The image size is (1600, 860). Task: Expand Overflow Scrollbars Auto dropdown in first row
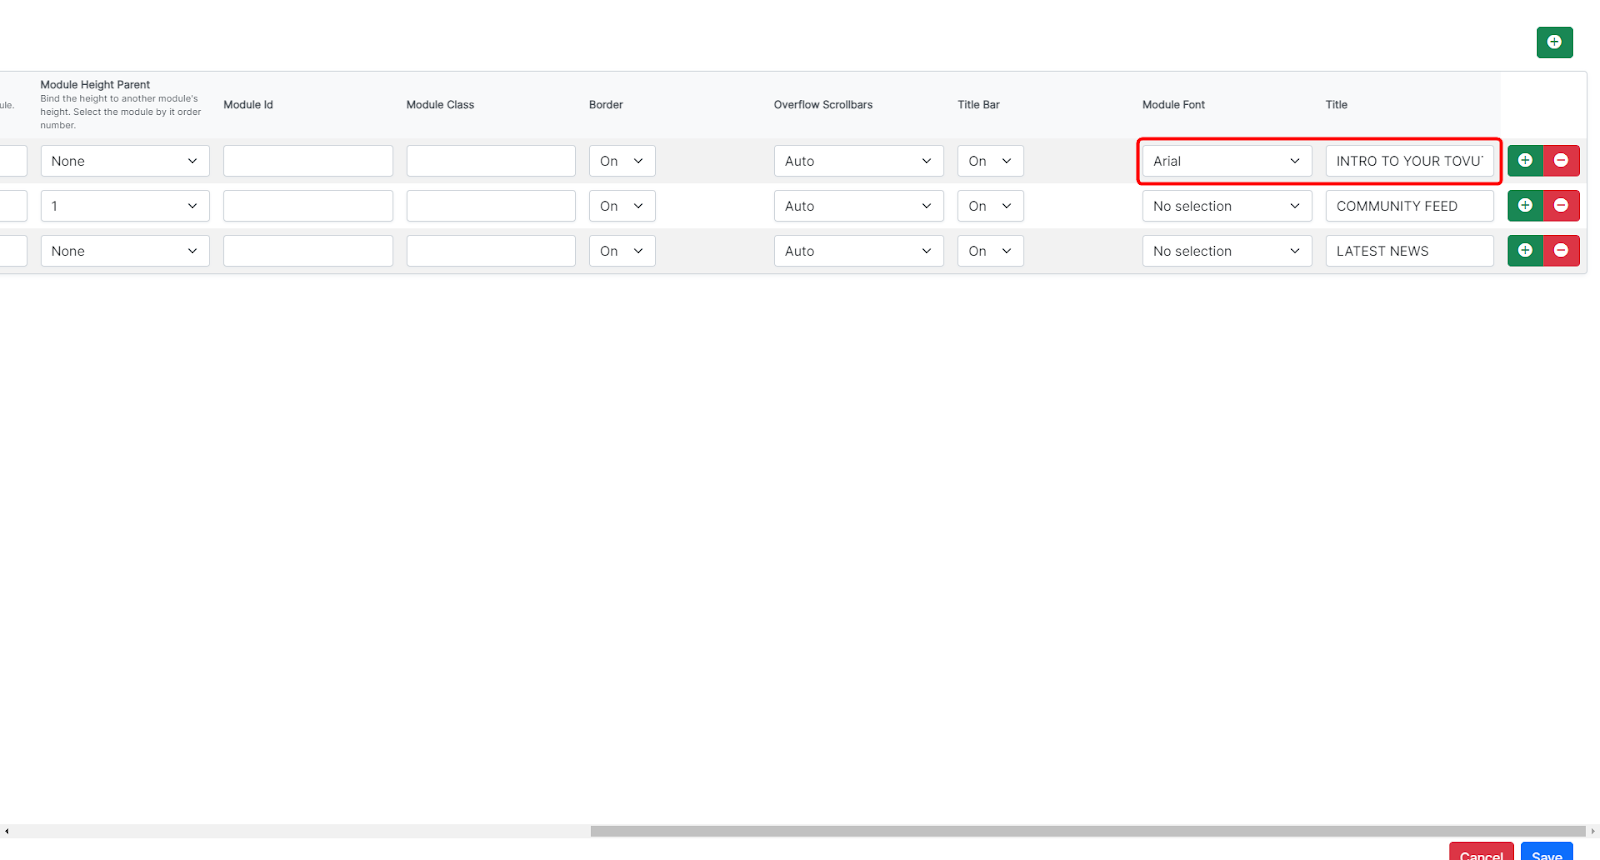coord(858,161)
